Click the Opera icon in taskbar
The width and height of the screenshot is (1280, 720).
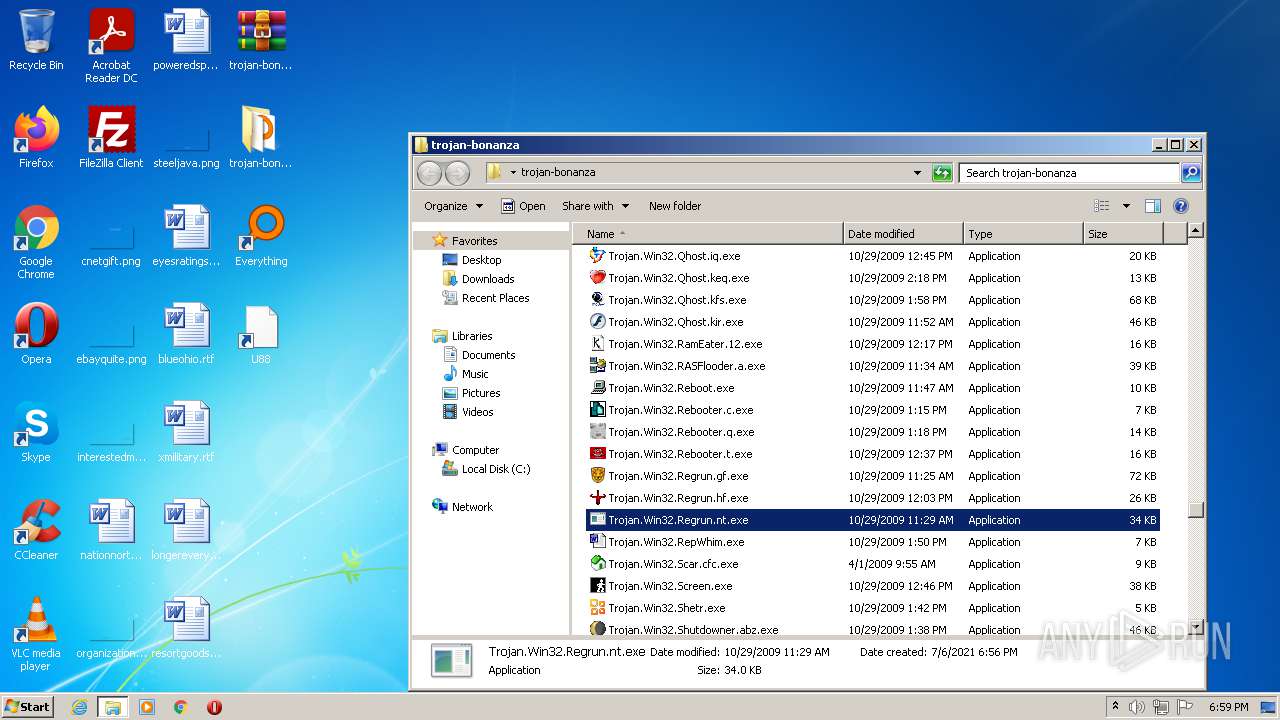coord(214,707)
